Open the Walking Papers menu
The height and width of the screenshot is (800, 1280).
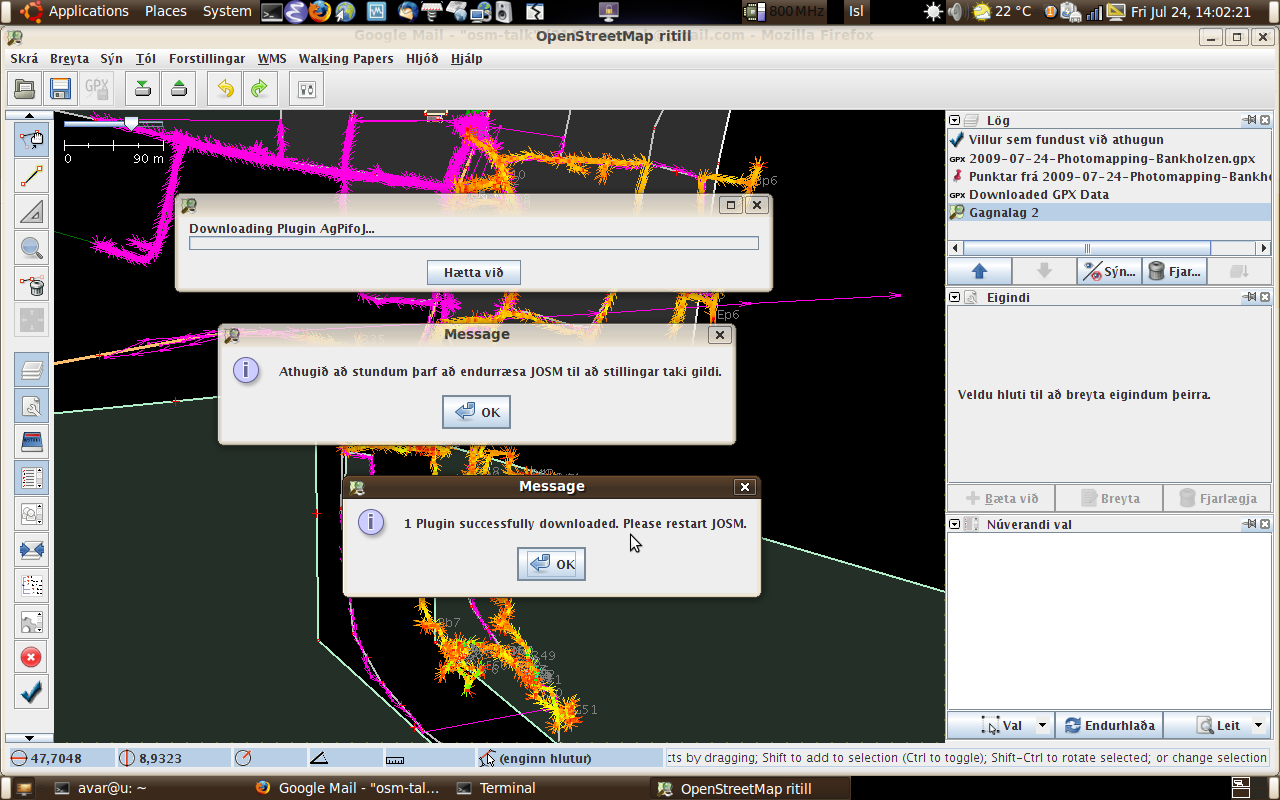(345, 59)
